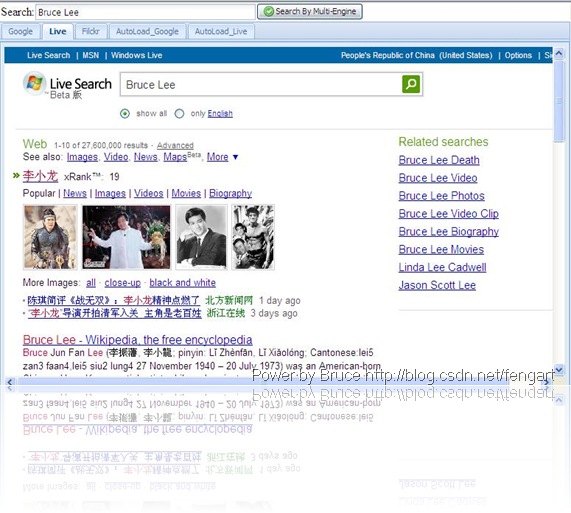Screen dimensions: 571x513
Task: Click into the Live Search query field
Action: click(261, 84)
